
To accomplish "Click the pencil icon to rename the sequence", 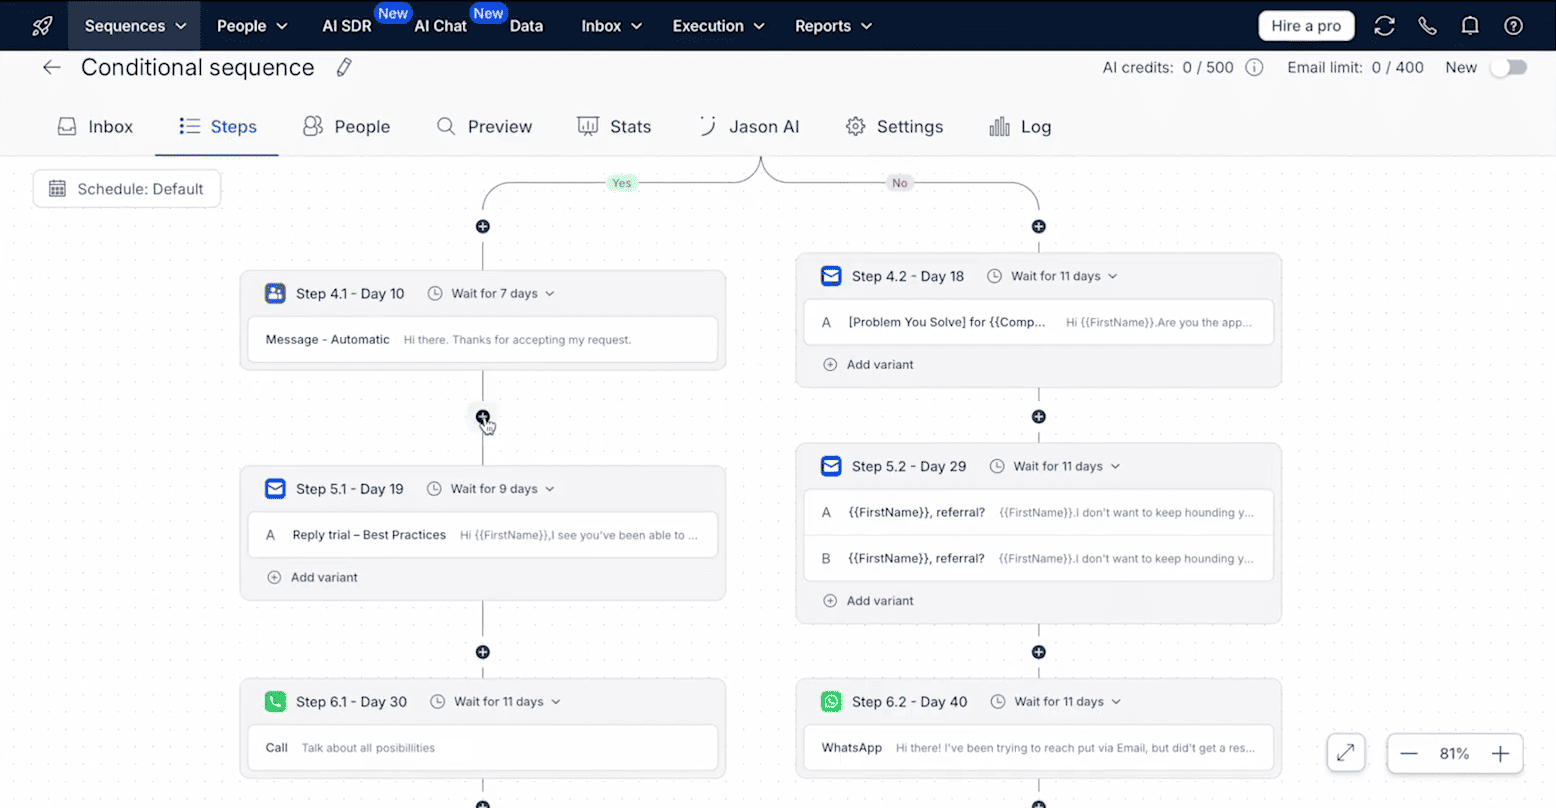I will 343,67.
